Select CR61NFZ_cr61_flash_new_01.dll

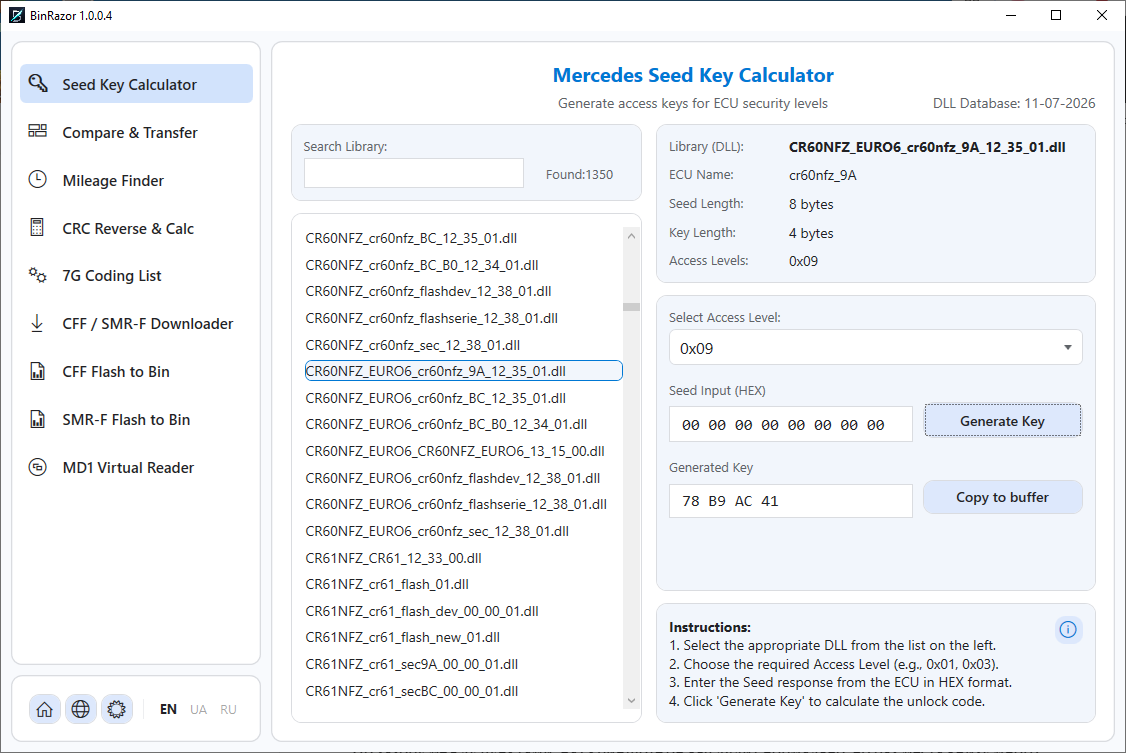[x=464, y=637]
